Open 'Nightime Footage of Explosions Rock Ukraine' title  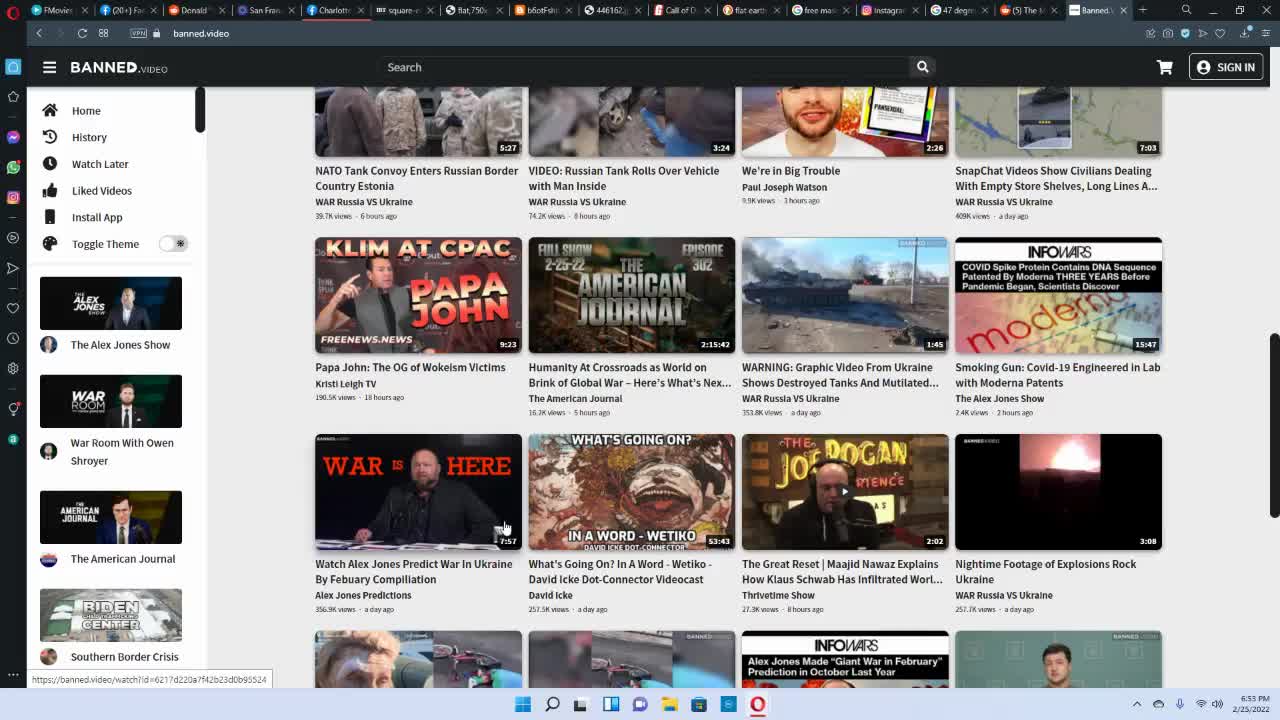tap(1046, 572)
